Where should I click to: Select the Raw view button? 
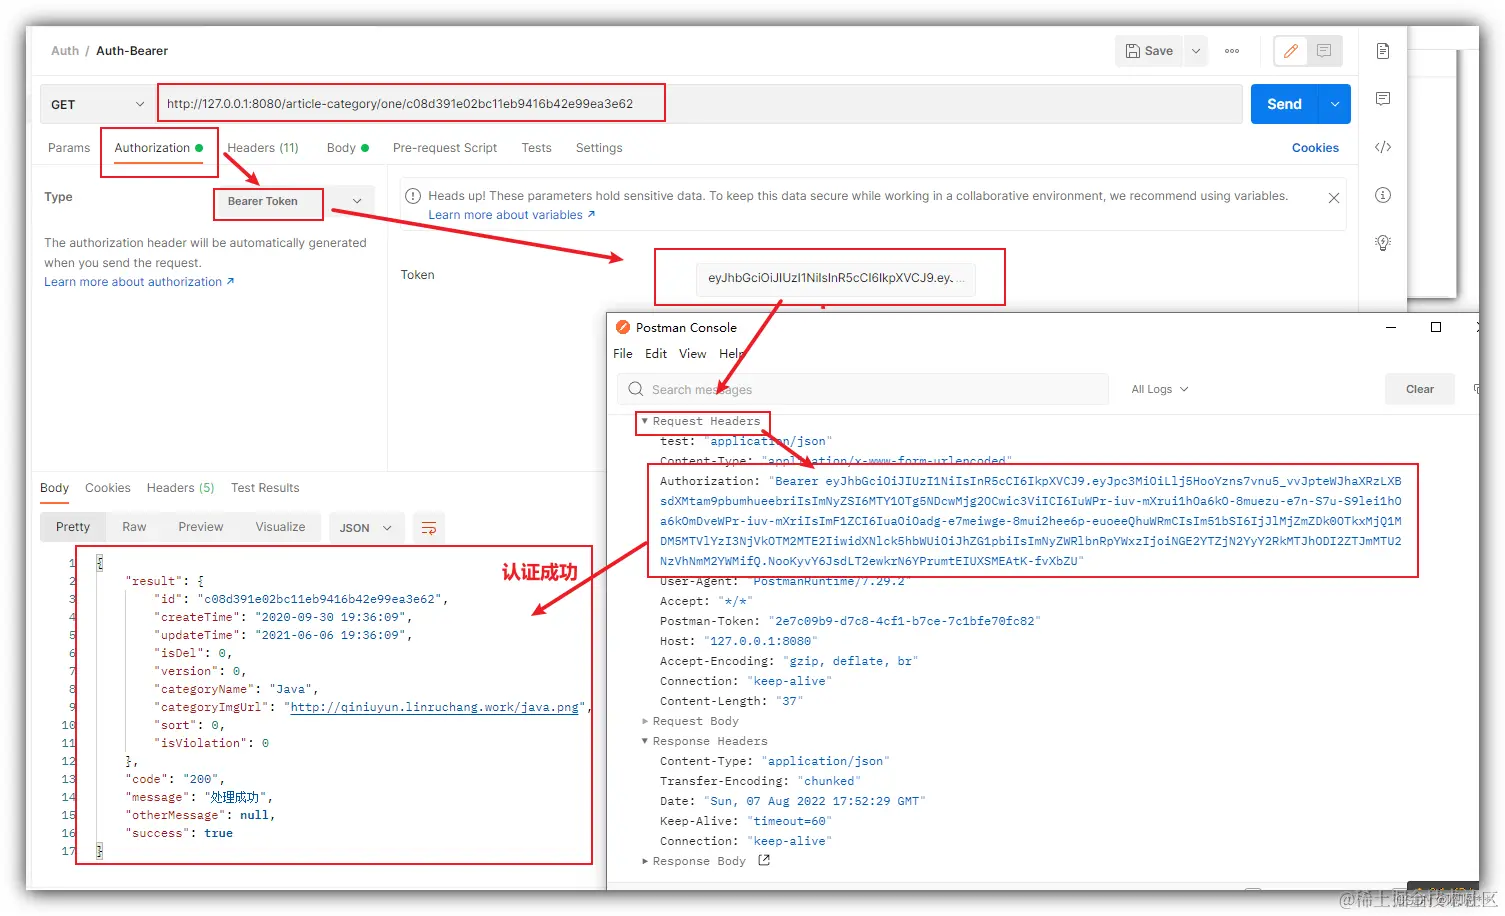(x=134, y=527)
